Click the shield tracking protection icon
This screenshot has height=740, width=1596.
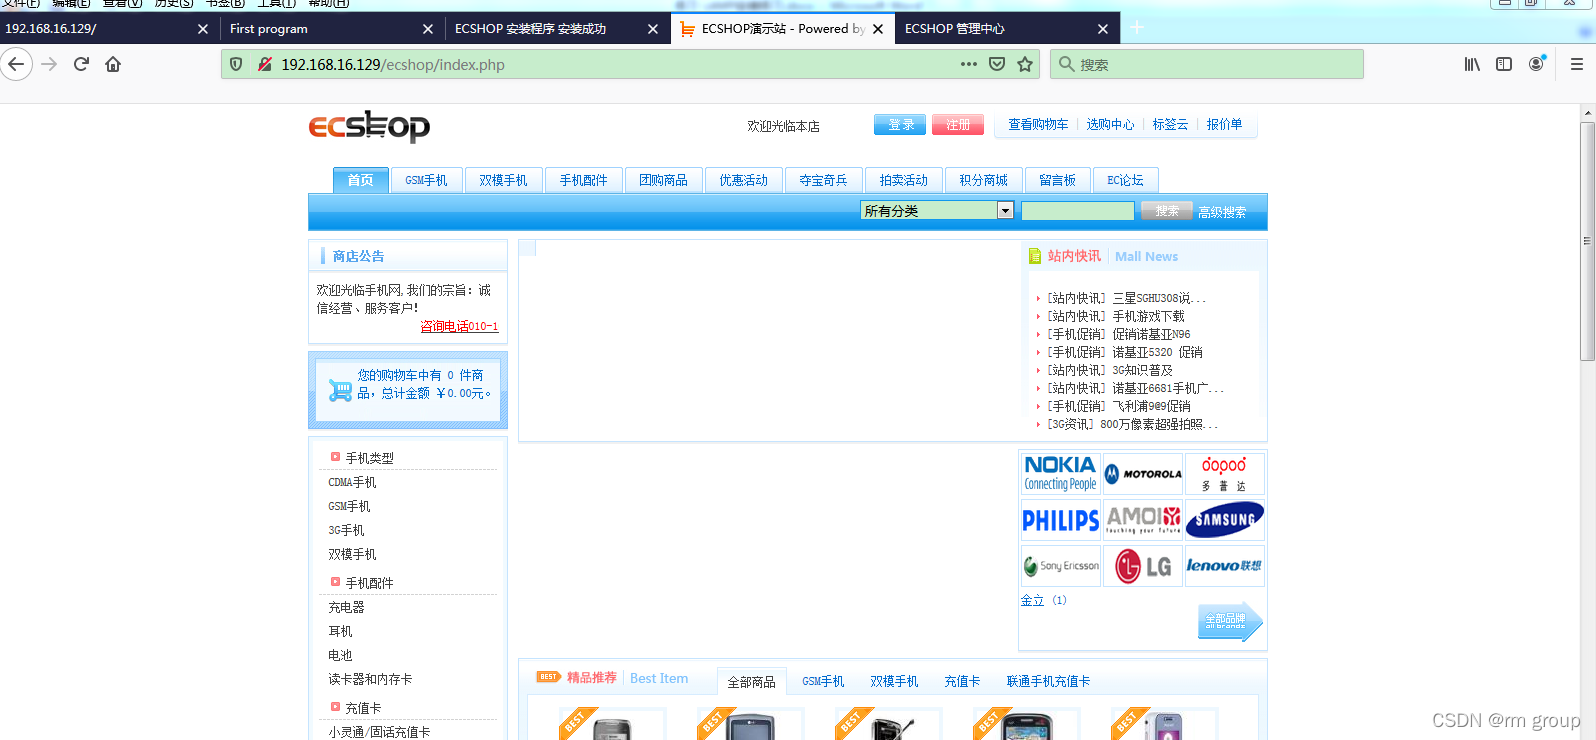[x=236, y=64]
